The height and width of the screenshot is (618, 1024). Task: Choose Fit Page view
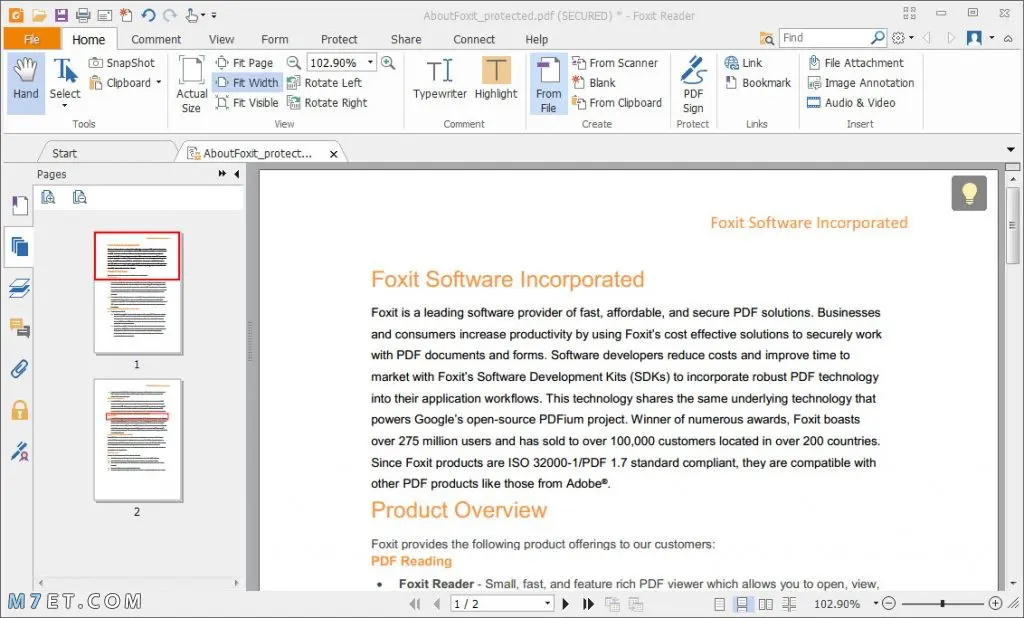pyautogui.click(x=244, y=63)
